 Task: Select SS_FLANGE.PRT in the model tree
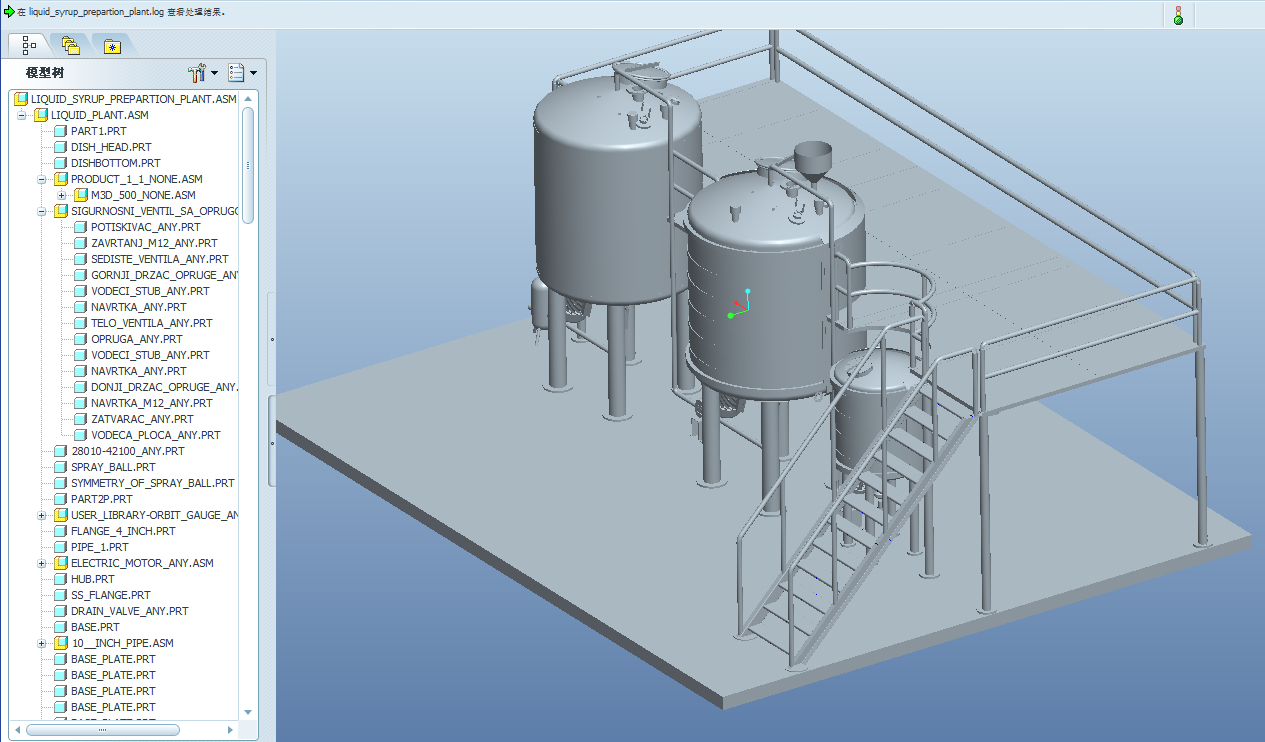tap(110, 595)
